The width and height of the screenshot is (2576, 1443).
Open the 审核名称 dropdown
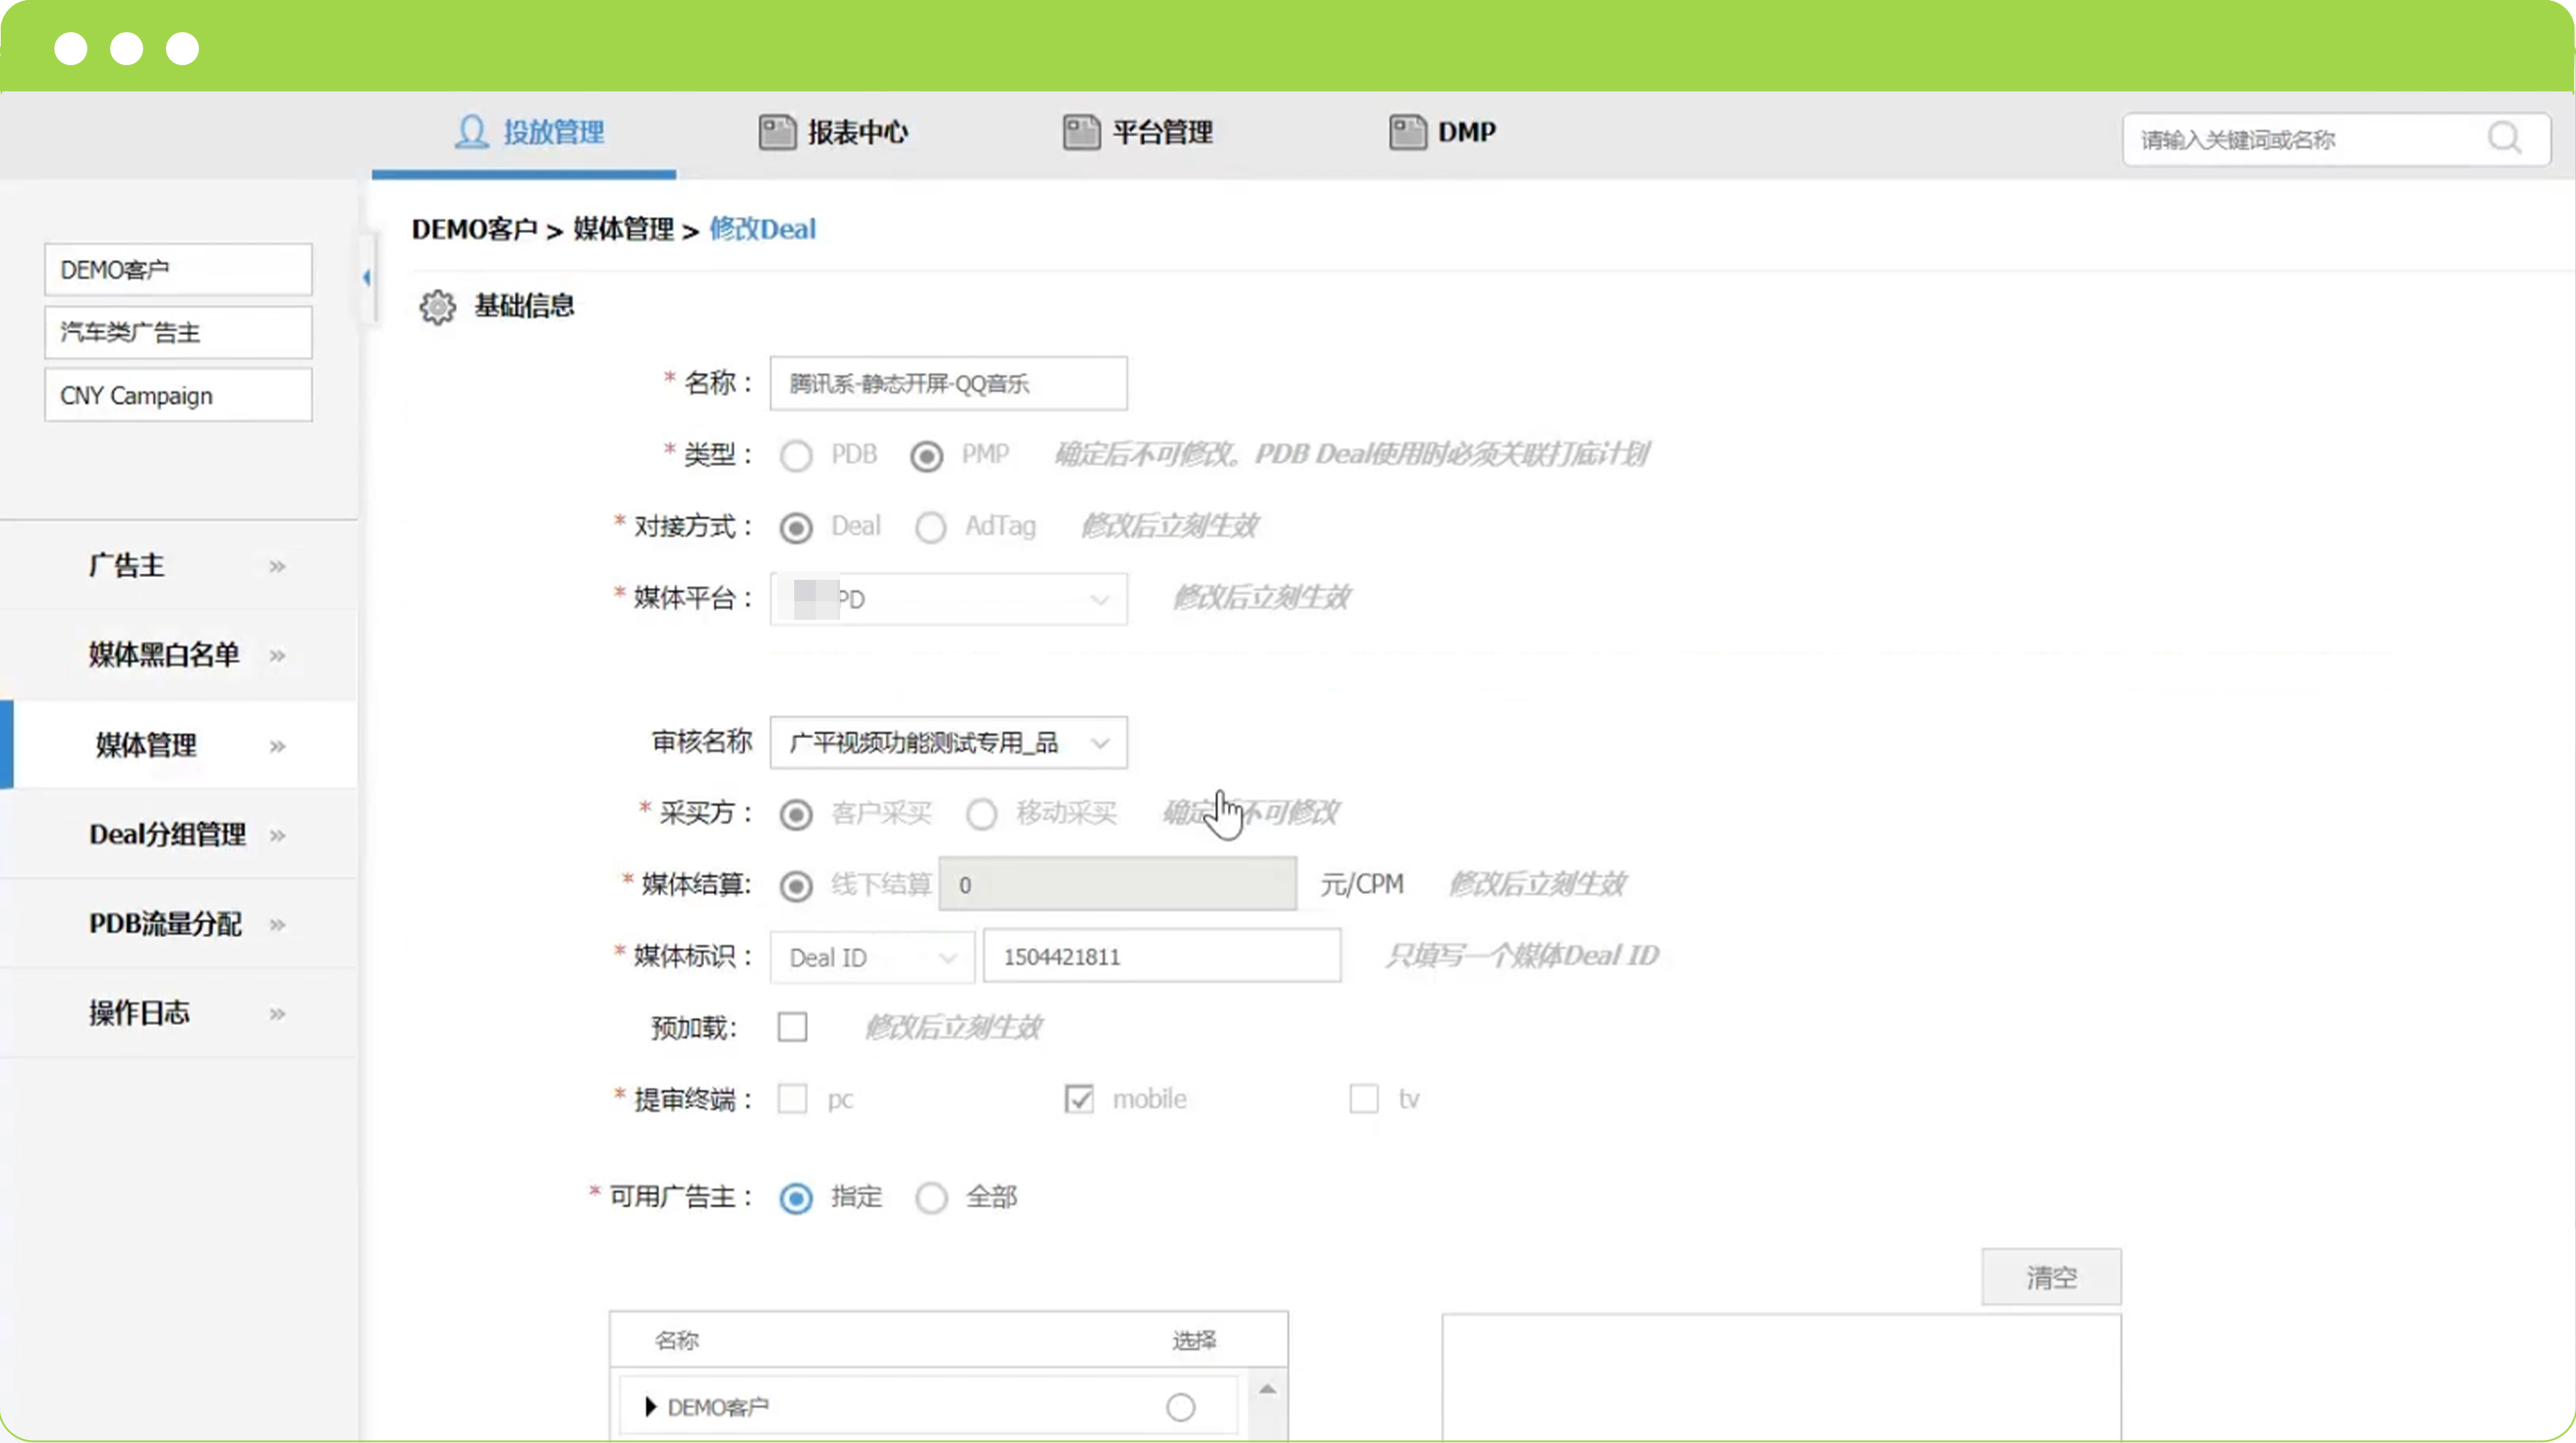pos(948,742)
